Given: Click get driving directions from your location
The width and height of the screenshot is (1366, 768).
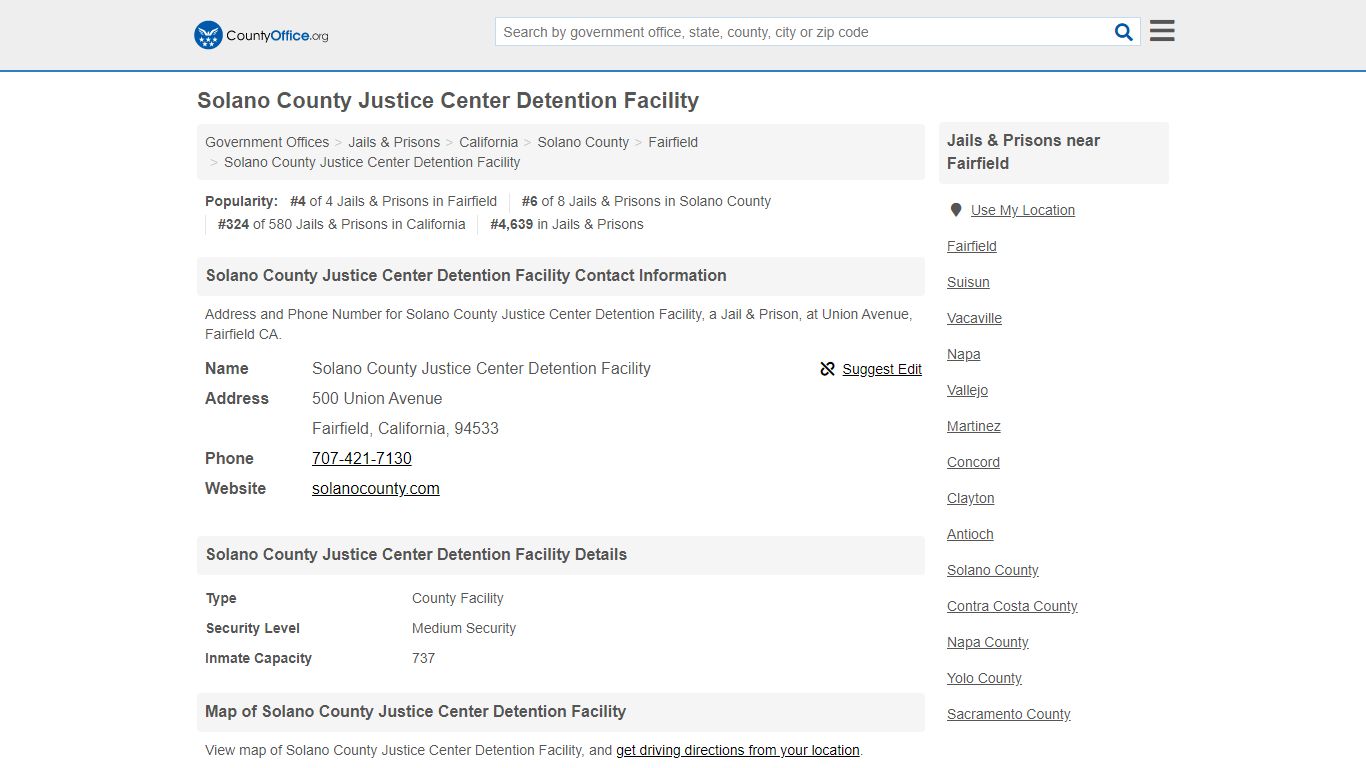Looking at the screenshot, I should (738, 750).
